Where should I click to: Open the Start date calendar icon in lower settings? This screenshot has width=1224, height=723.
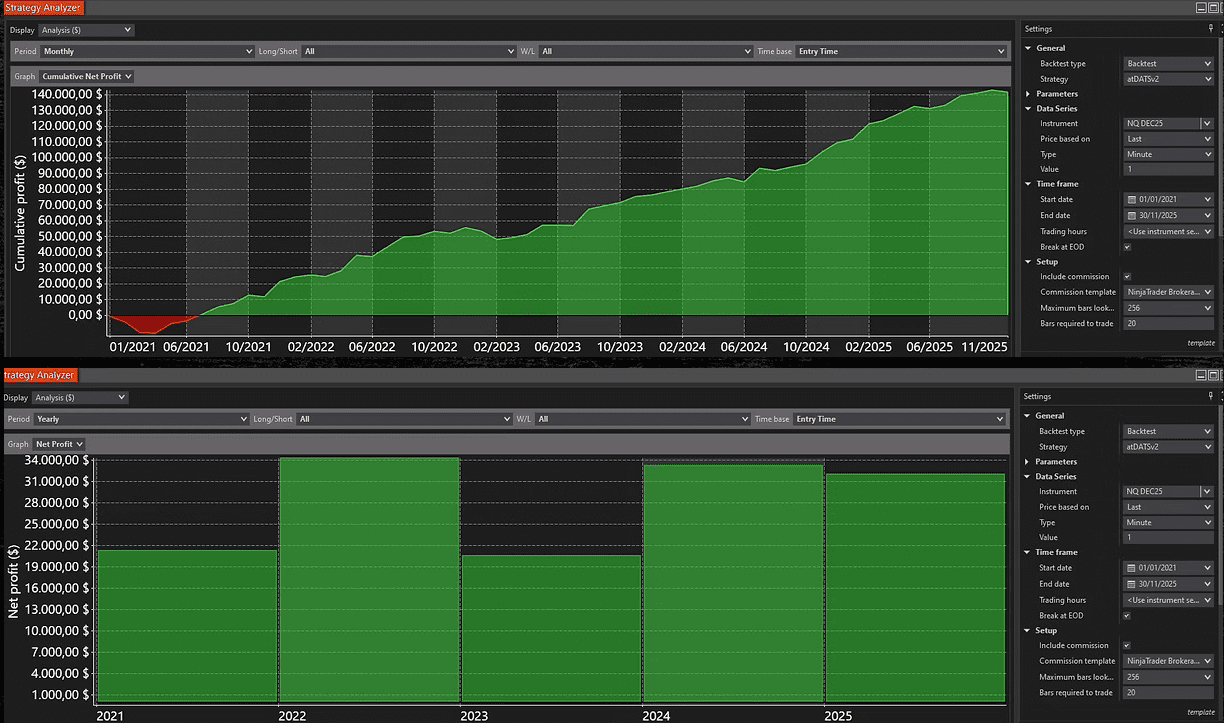tap(1130, 568)
